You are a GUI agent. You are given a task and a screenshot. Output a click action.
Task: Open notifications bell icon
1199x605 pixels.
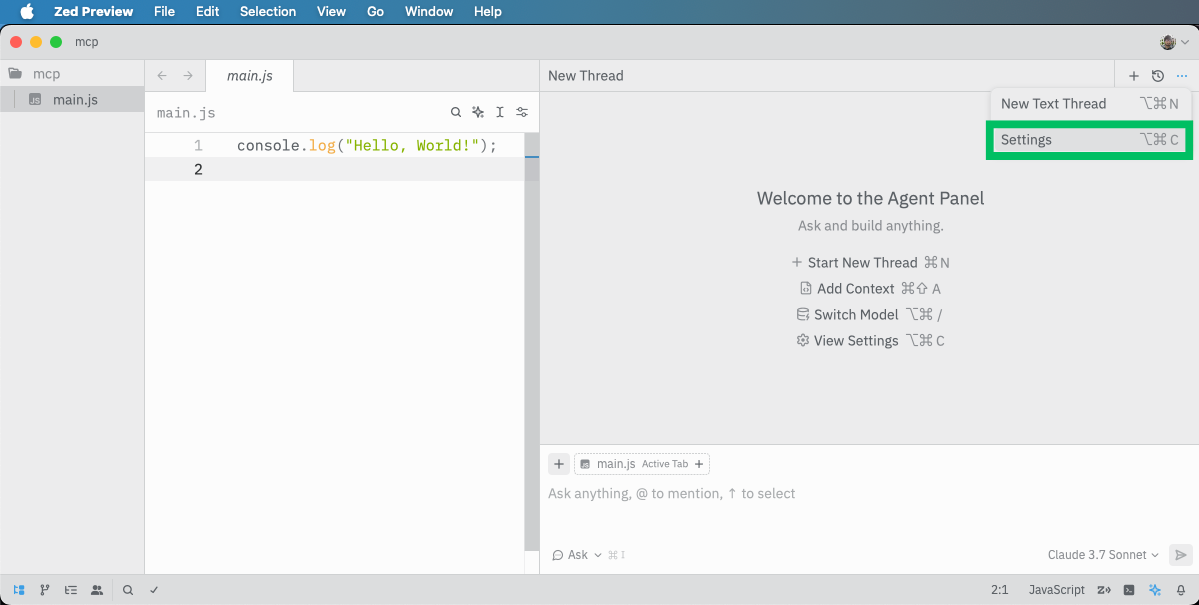click(x=1181, y=590)
